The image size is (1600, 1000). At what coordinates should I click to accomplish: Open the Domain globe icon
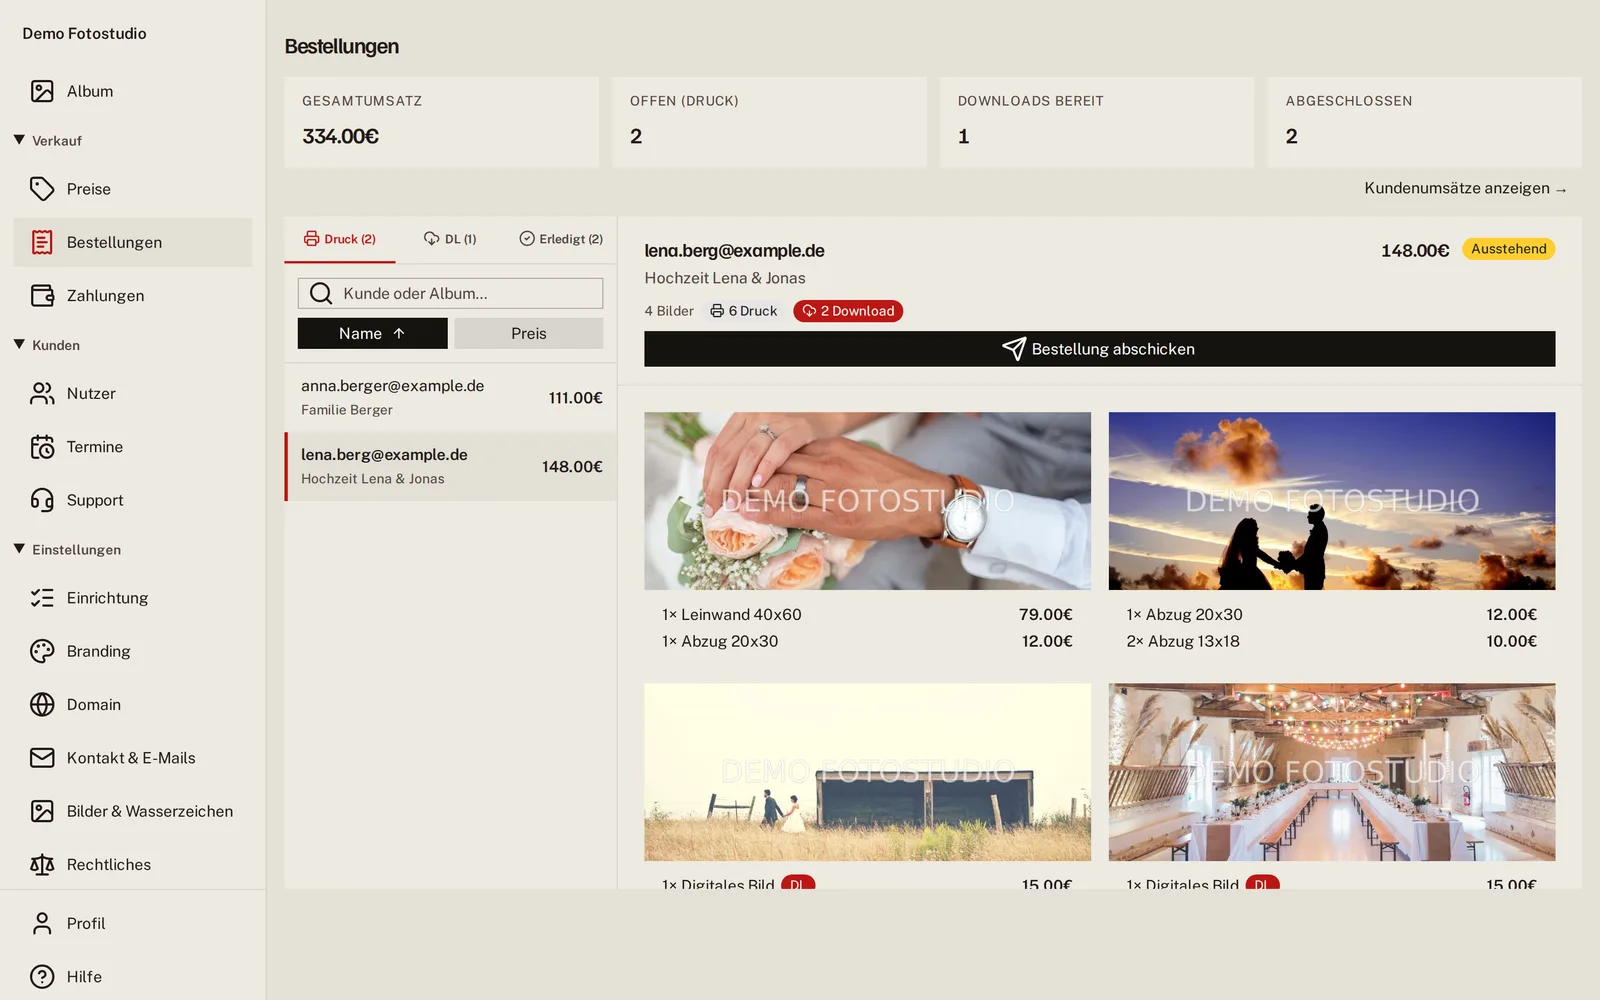click(42, 705)
